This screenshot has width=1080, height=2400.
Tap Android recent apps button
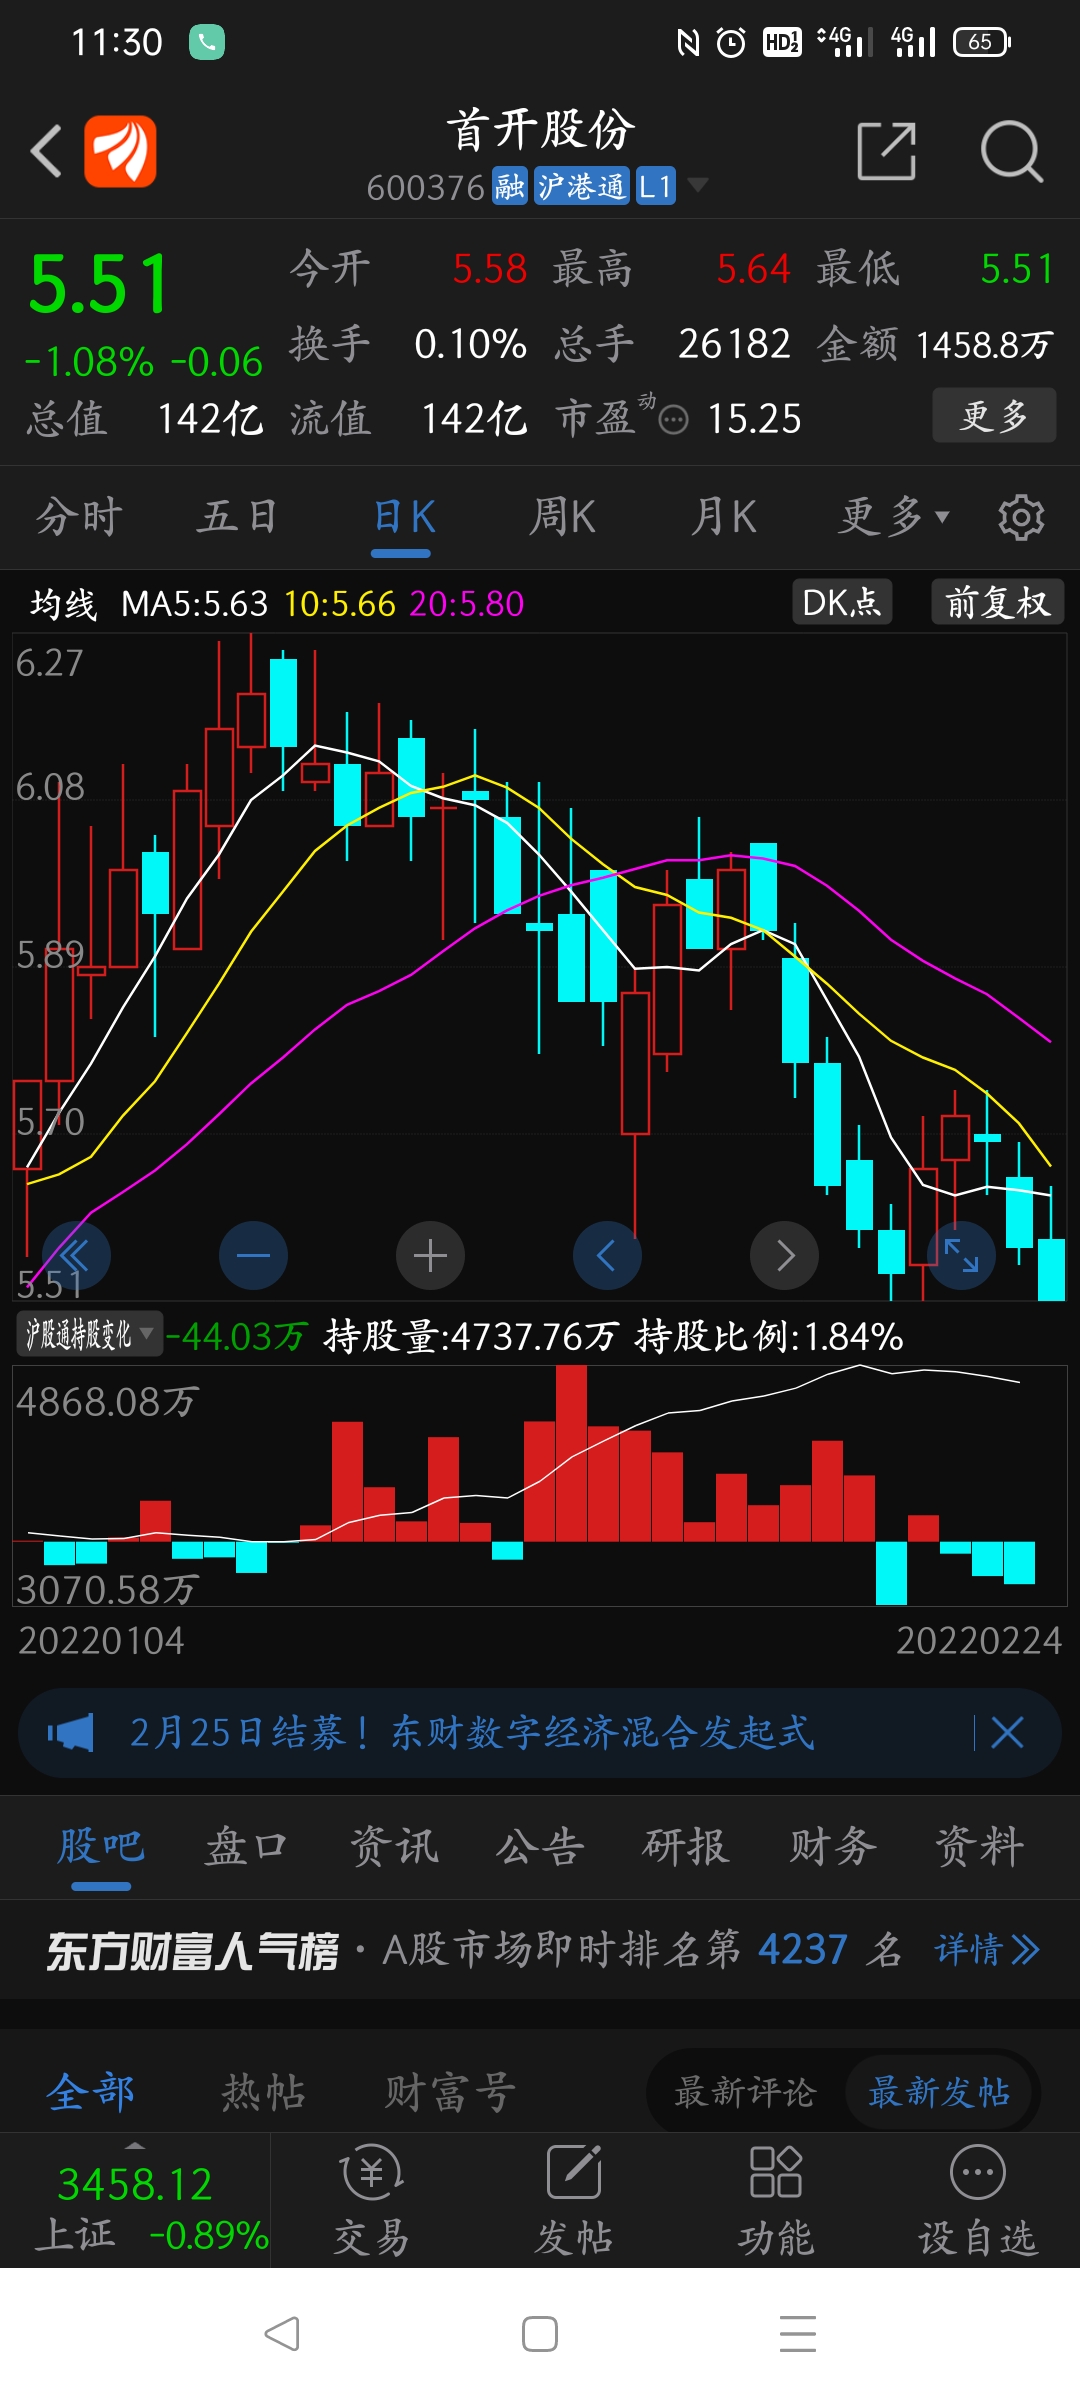pyautogui.click(x=798, y=2334)
